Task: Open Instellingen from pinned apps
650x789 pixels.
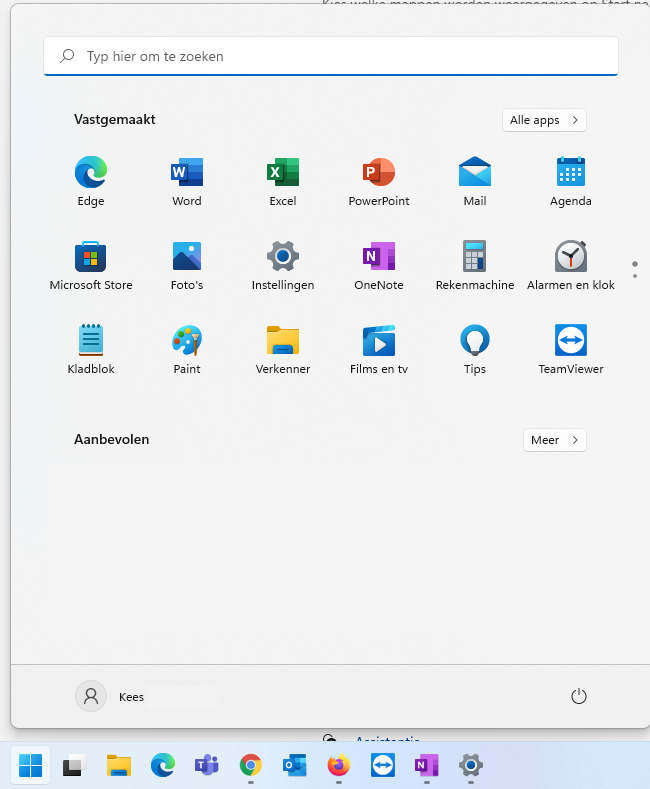Action: click(283, 265)
